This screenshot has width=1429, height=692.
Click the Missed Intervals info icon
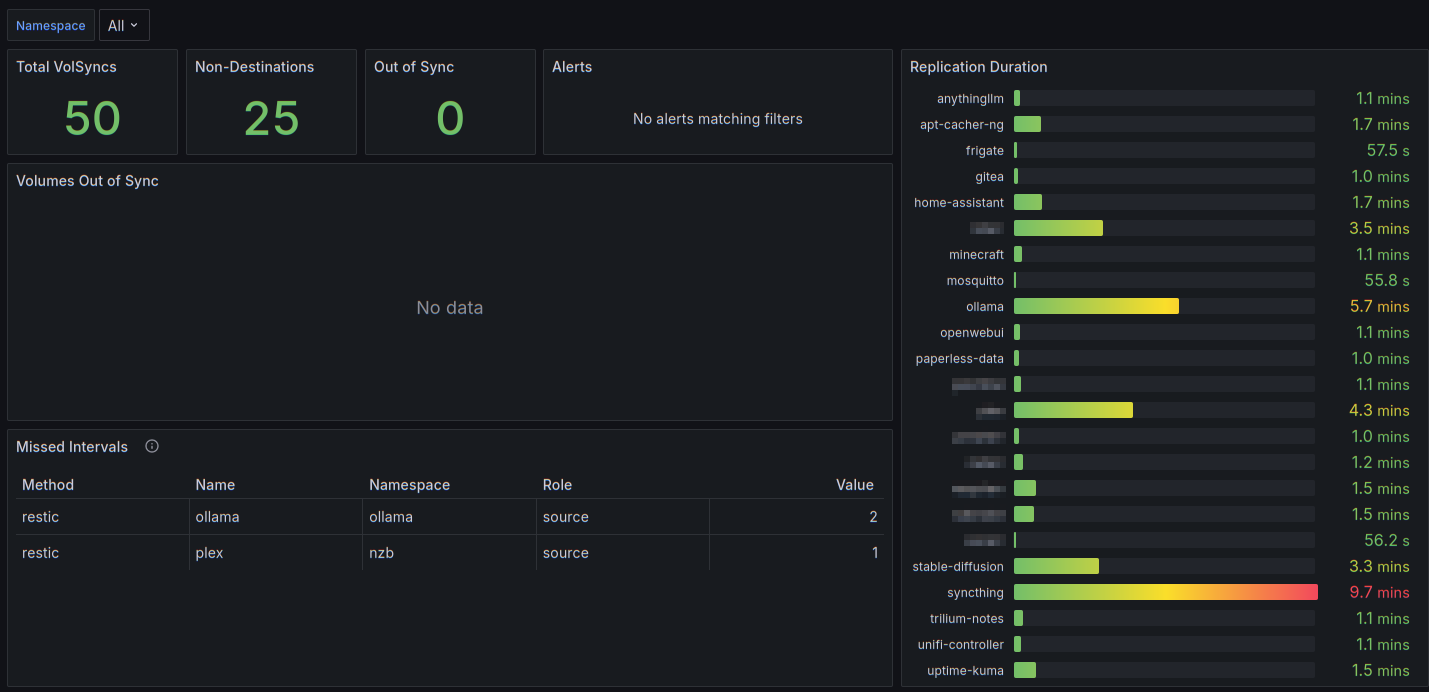(152, 447)
